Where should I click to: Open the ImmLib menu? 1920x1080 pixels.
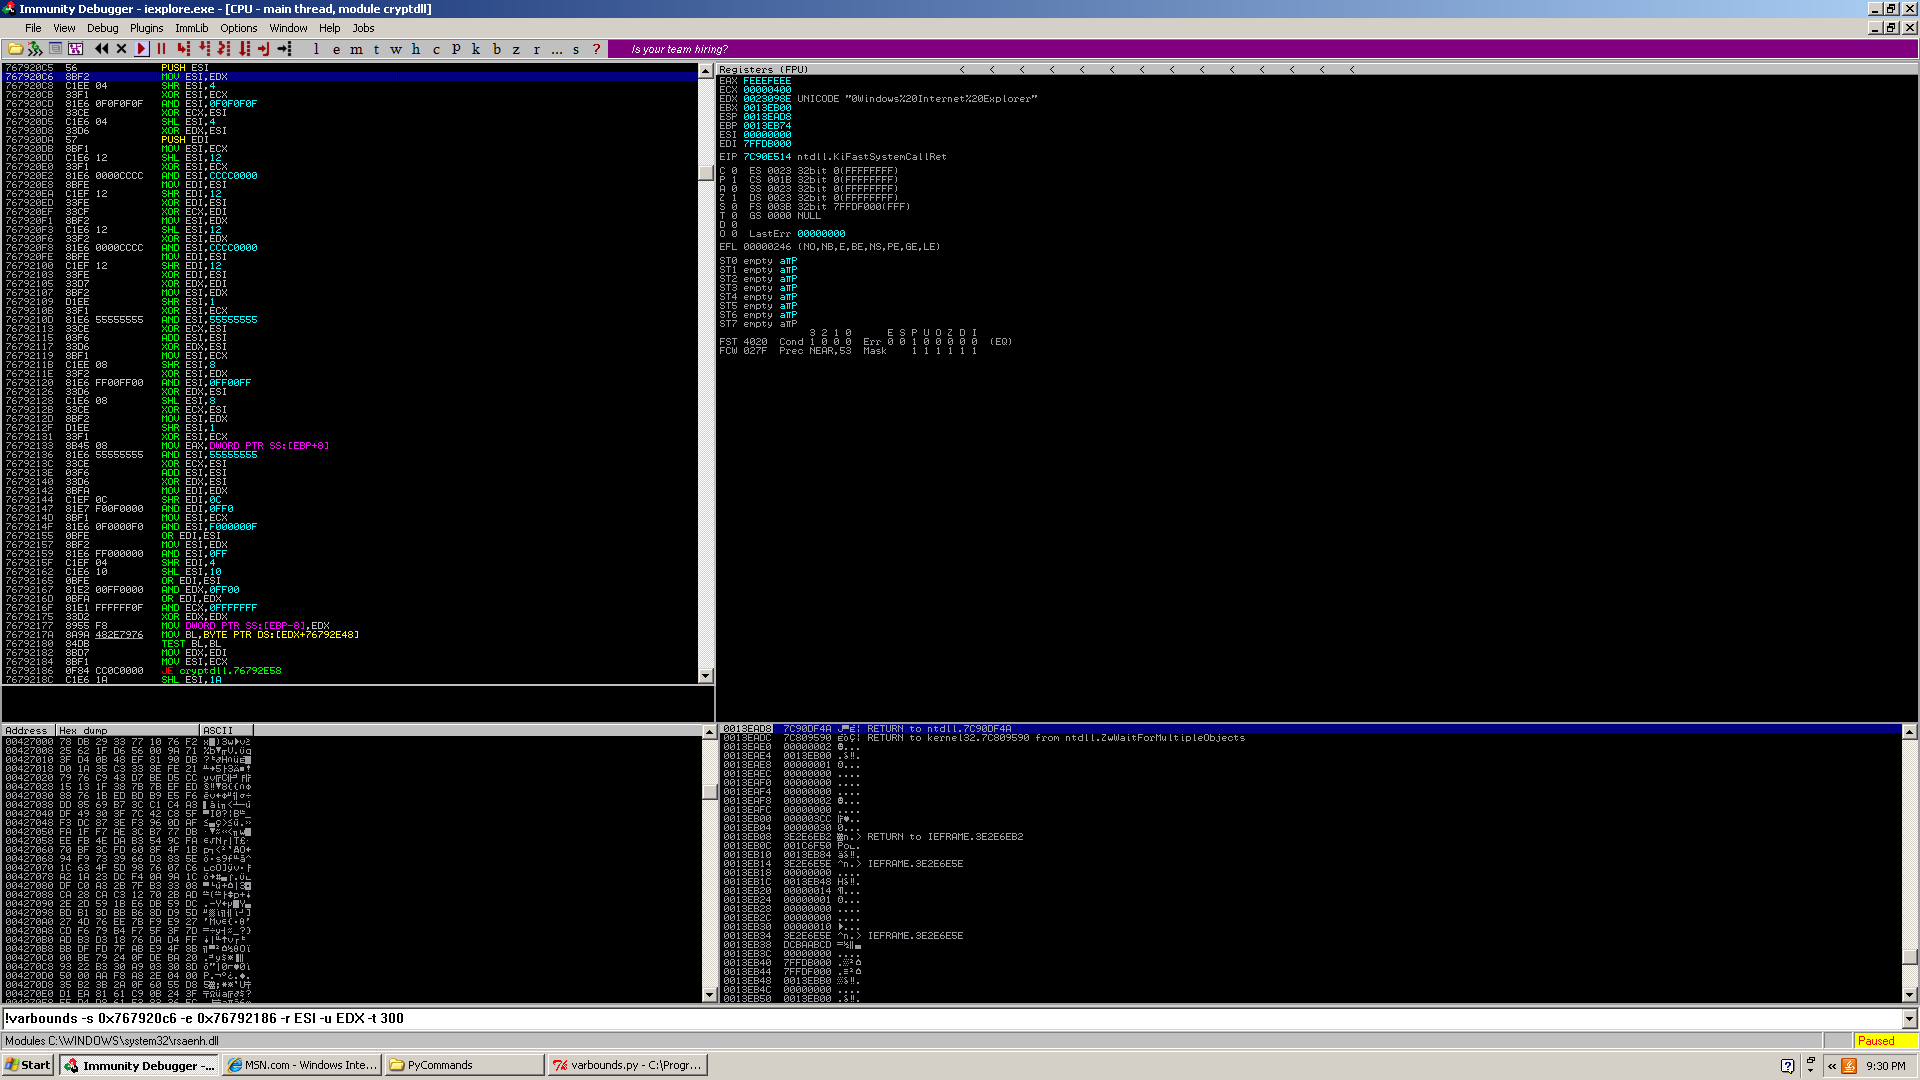tap(191, 28)
